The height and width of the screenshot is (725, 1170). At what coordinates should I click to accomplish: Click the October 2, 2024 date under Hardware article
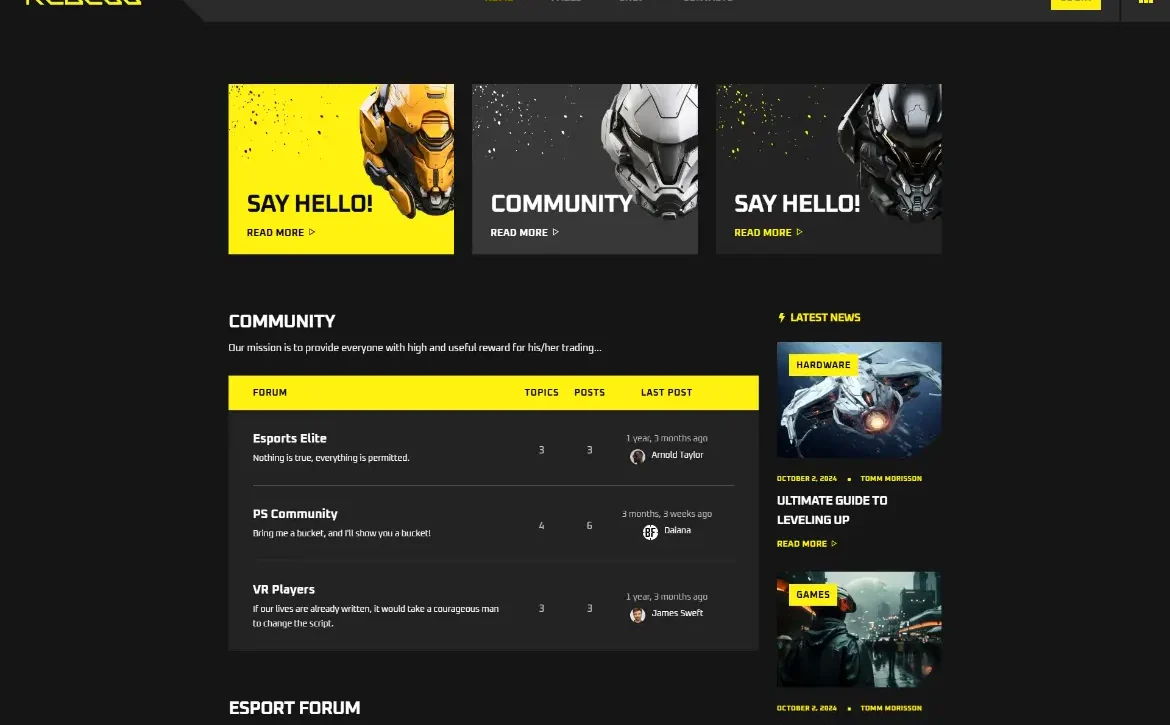(x=807, y=479)
